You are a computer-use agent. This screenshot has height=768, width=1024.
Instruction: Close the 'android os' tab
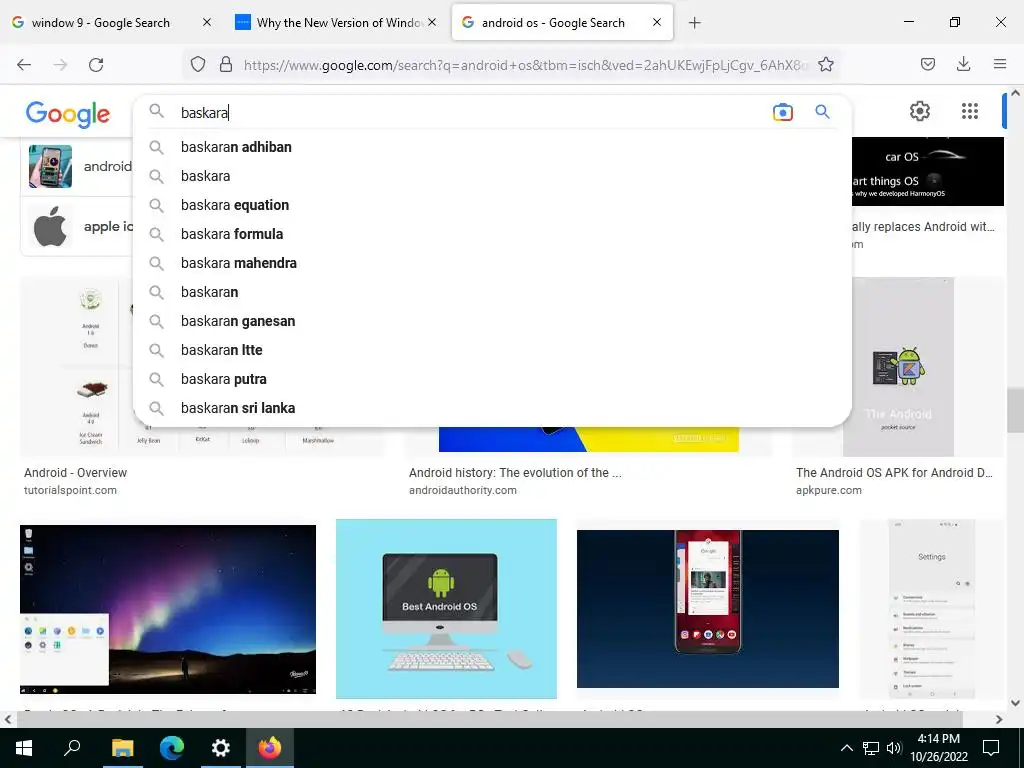pyautogui.click(x=657, y=22)
